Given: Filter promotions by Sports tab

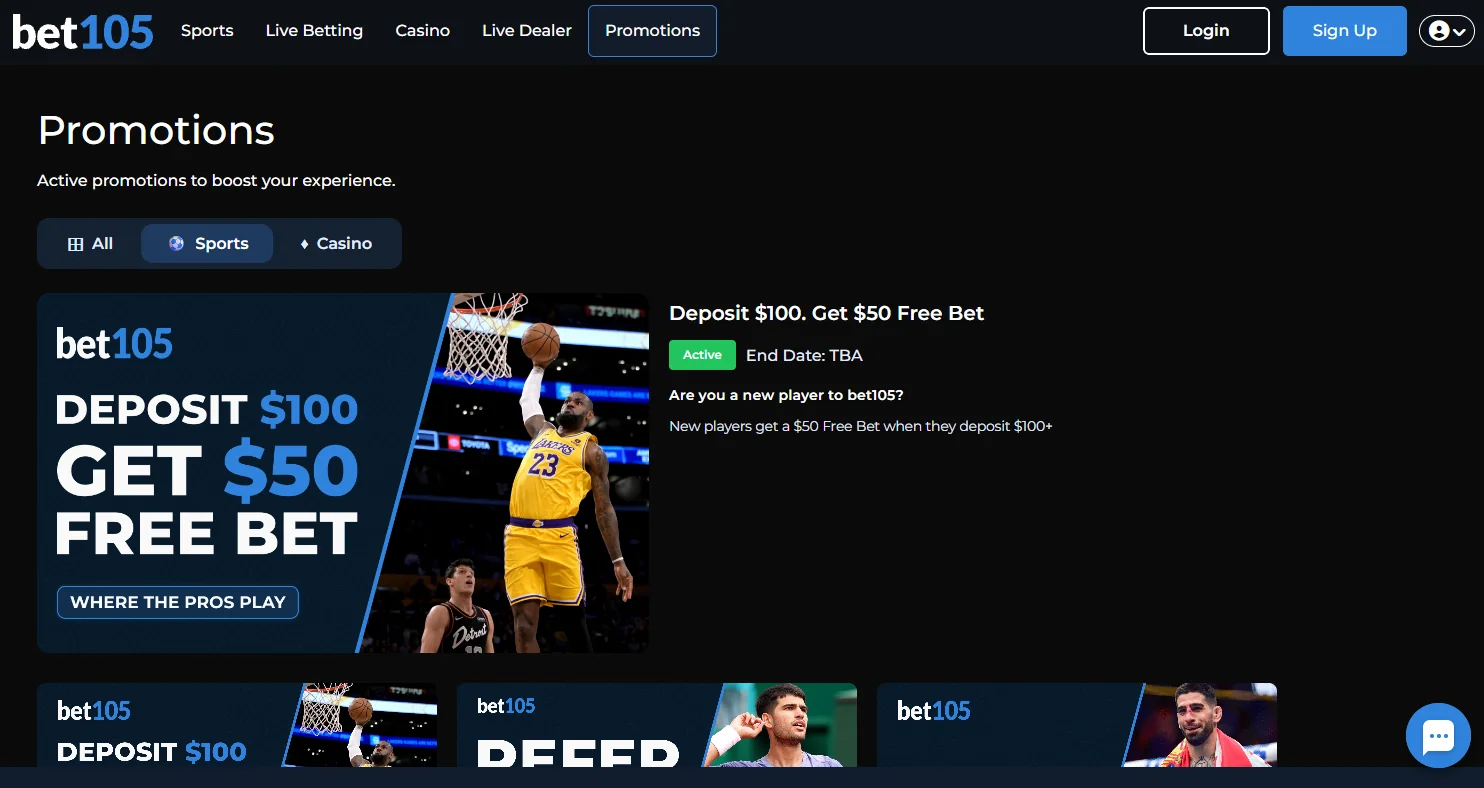Looking at the screenshot, I should (207, 244).
